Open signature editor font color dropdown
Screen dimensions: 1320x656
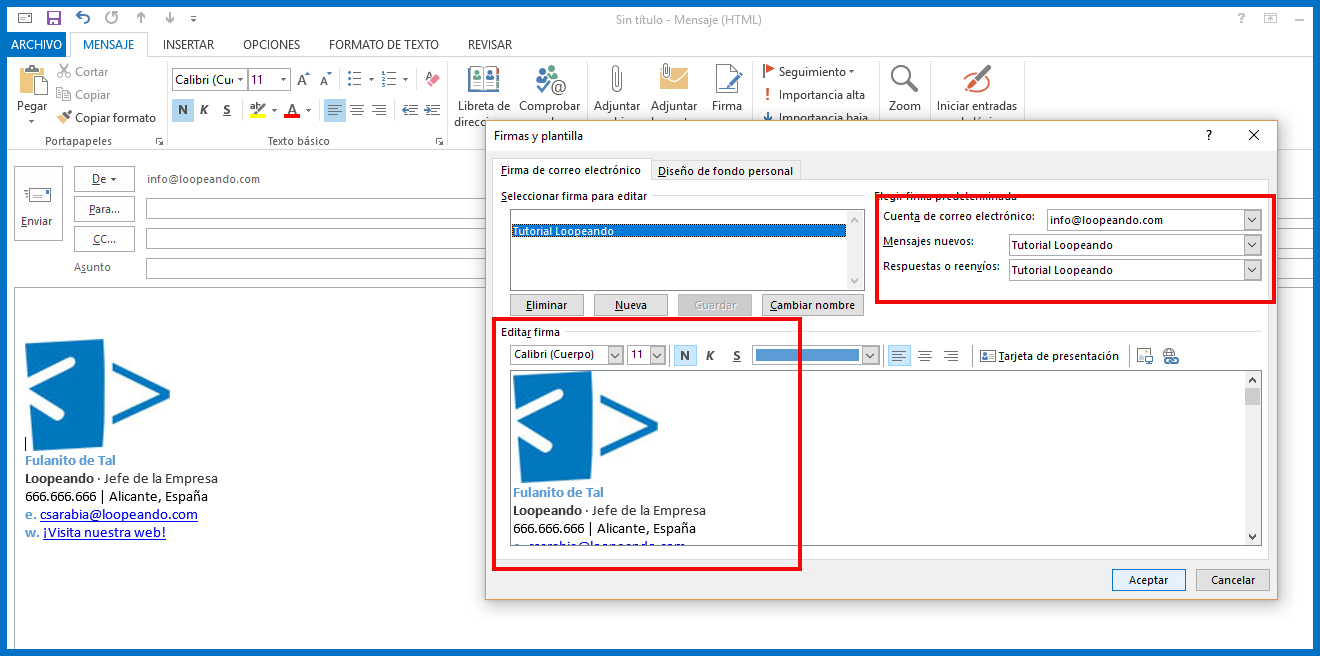pos(870,355)
